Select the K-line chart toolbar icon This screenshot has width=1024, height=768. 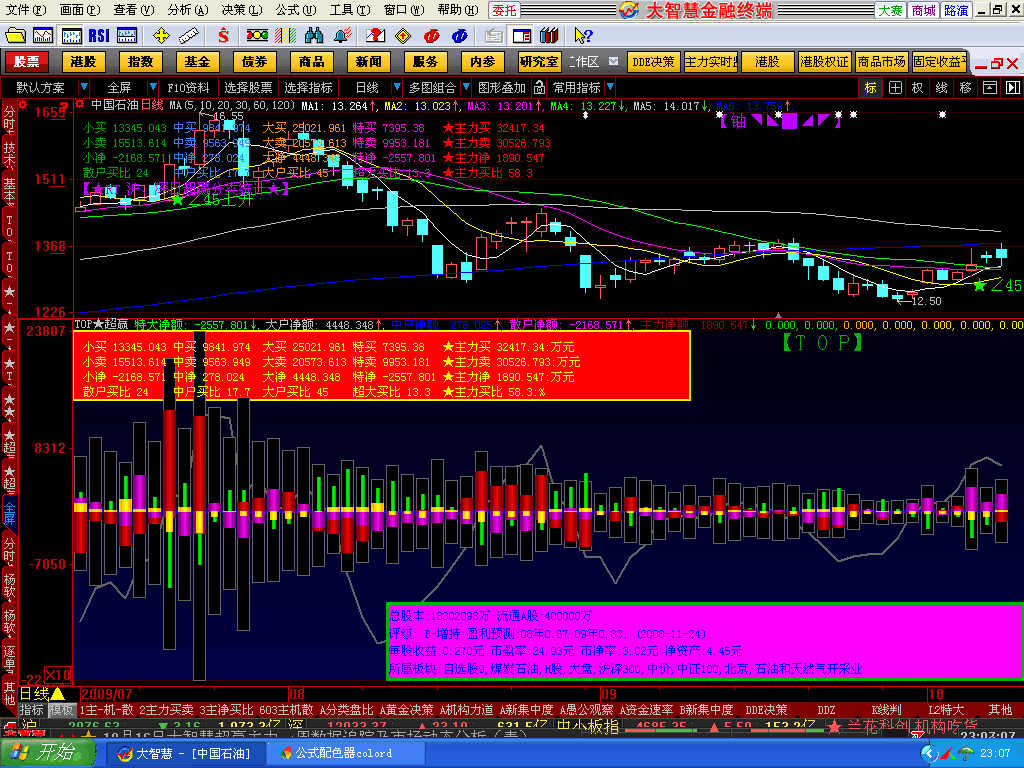(71, 35)
